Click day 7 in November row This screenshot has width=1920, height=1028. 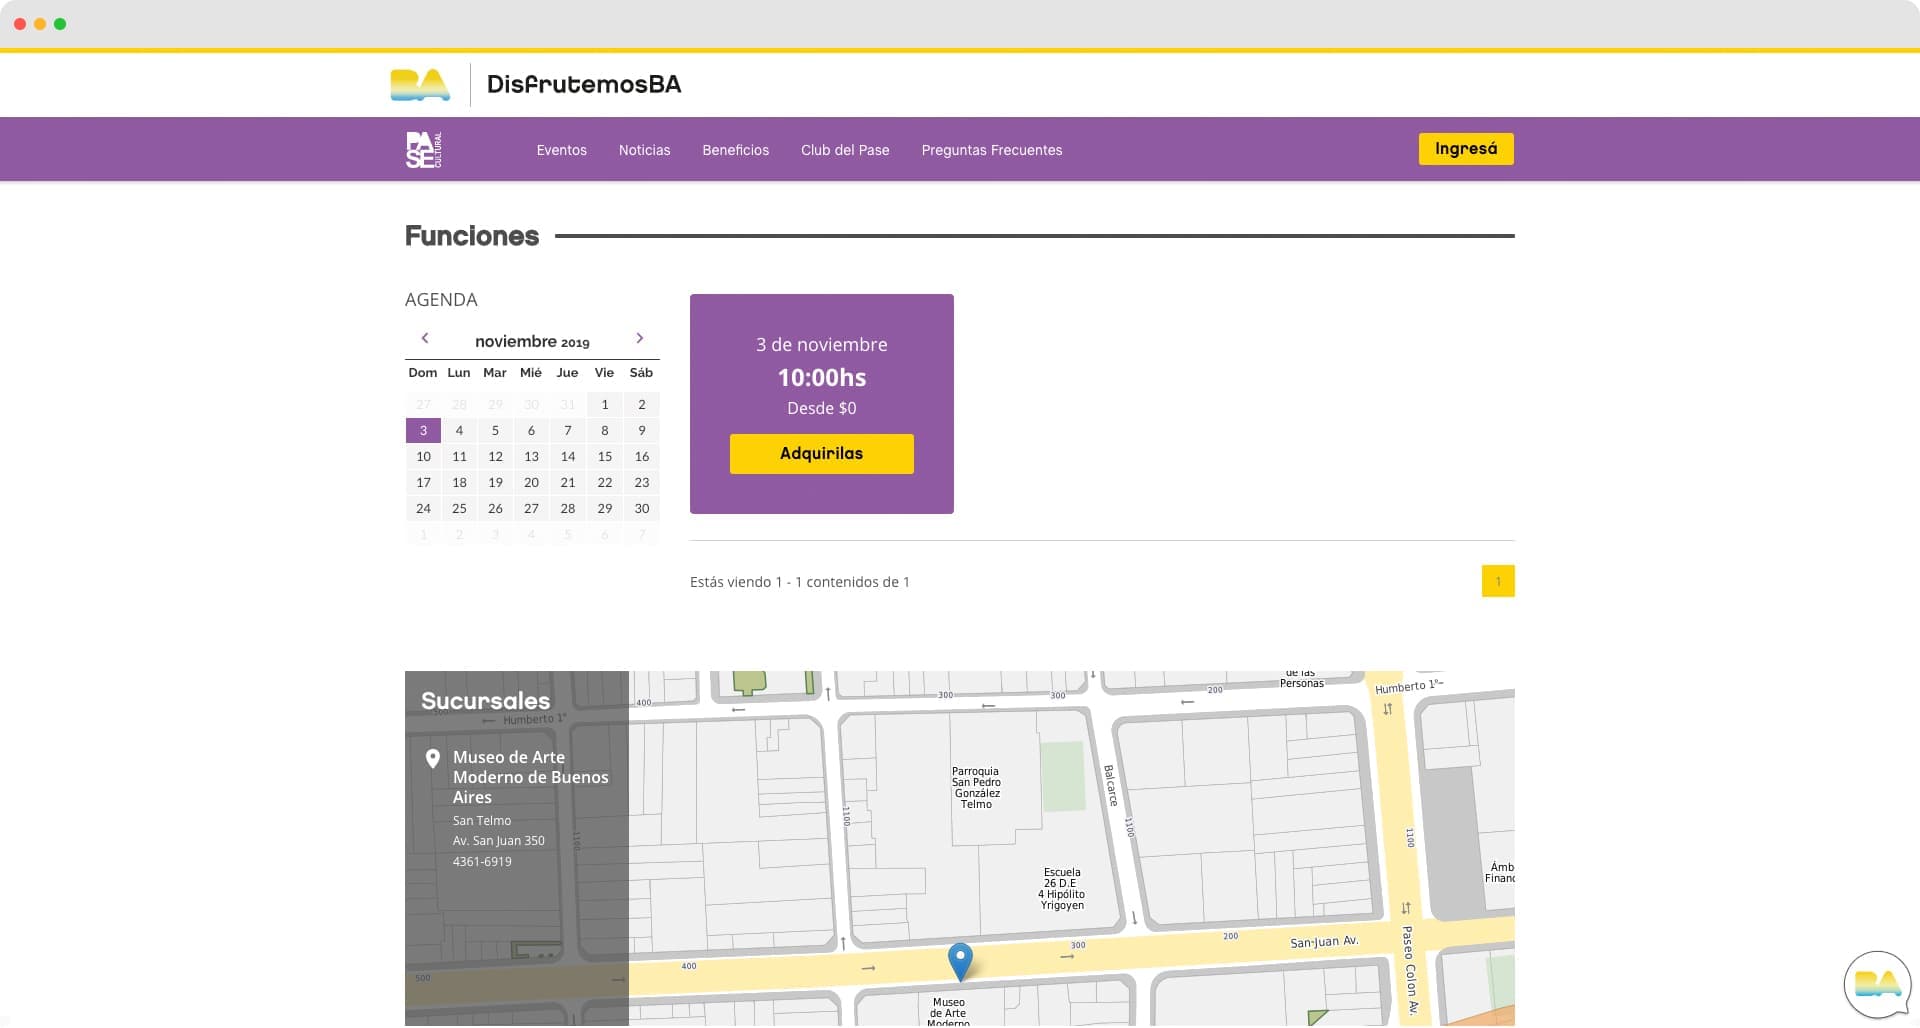(568, 431)
